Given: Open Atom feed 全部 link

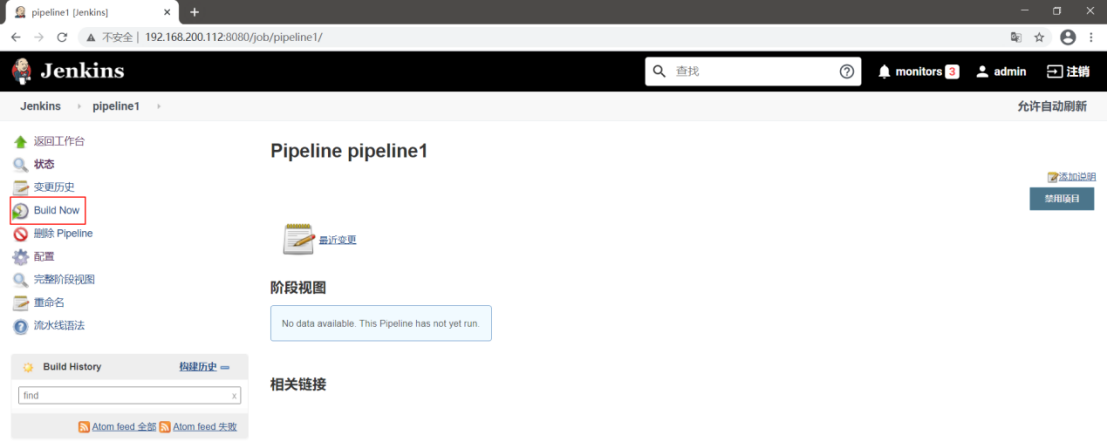Looking at the screenshot, I should (123, 427).
